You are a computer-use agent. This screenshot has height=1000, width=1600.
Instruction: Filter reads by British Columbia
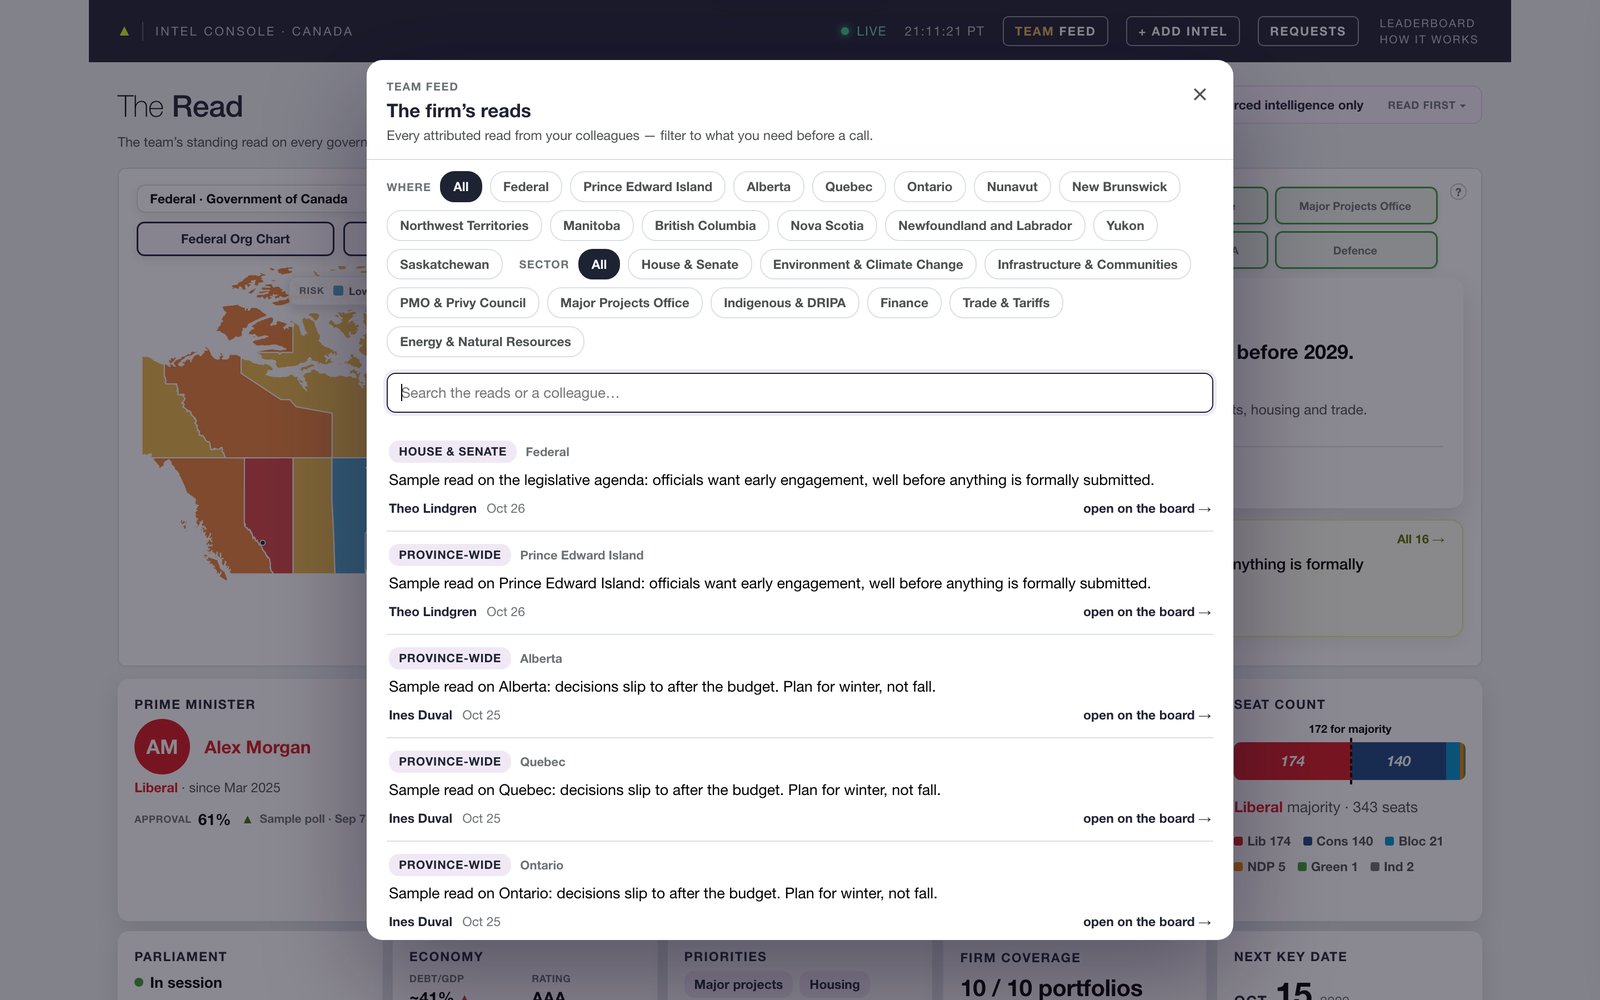pos(705,226)
